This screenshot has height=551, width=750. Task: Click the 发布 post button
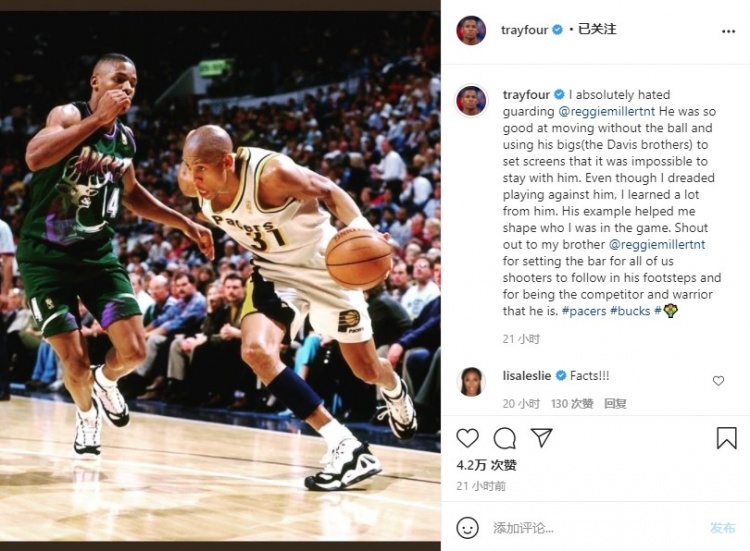pos(722,528)
